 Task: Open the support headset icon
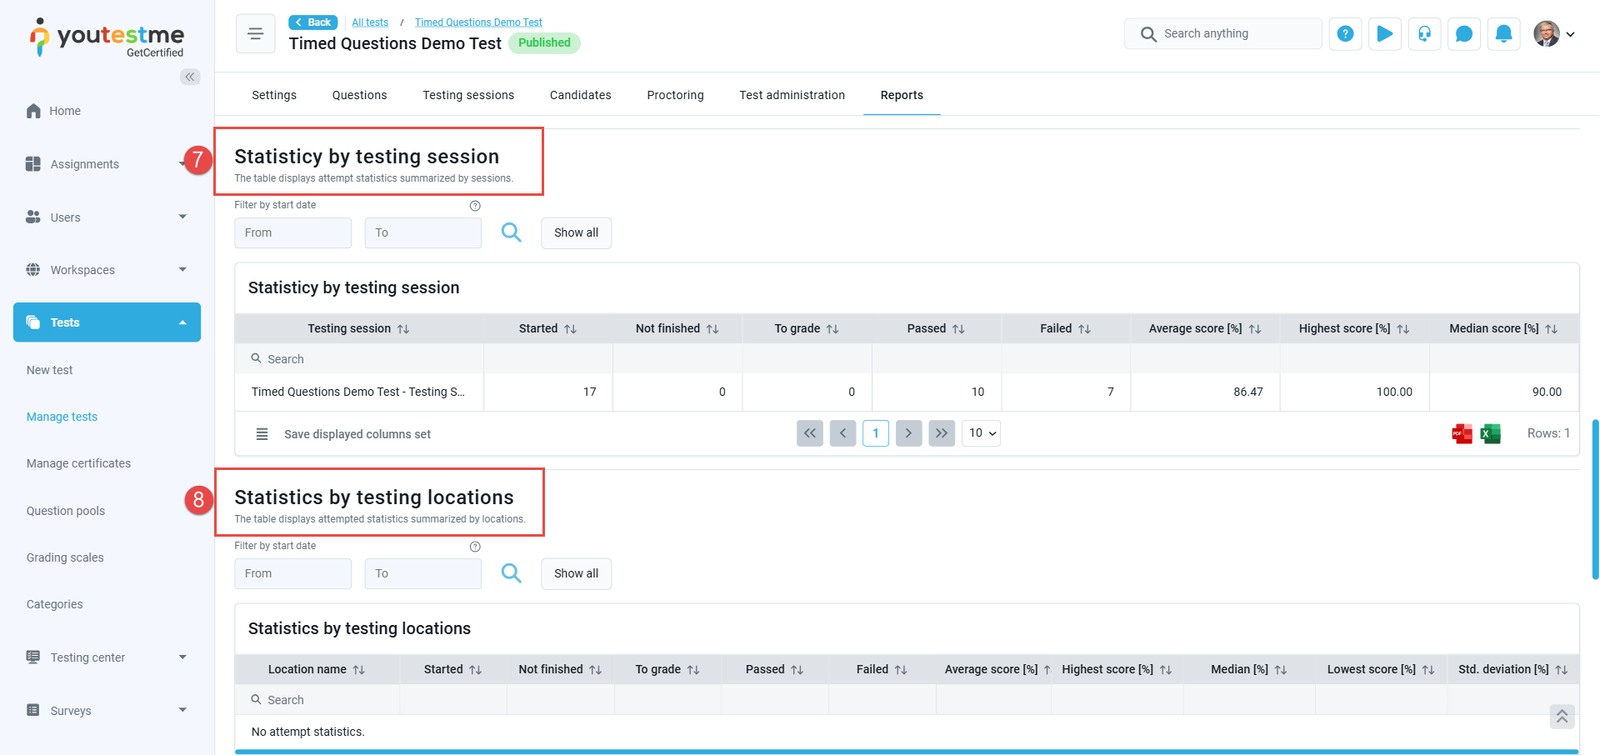[1424, 34]
